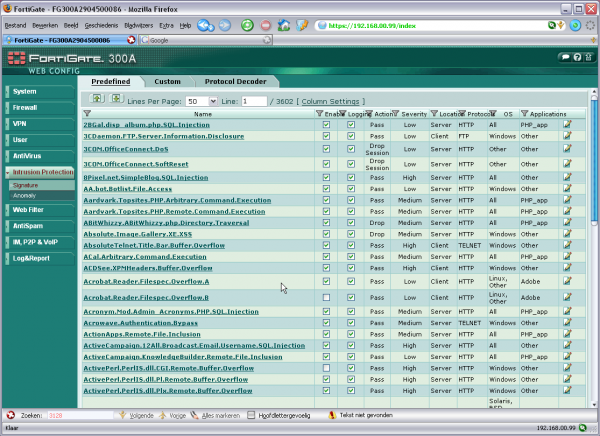Expand the User menu section

click(x=40, y=140)
